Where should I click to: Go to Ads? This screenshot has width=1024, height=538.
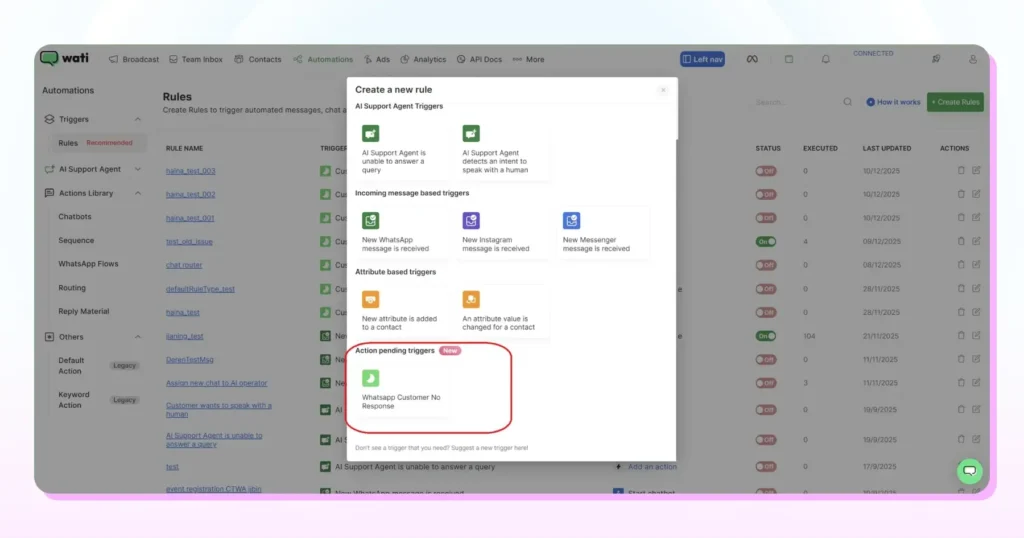(x=377, y=59)
